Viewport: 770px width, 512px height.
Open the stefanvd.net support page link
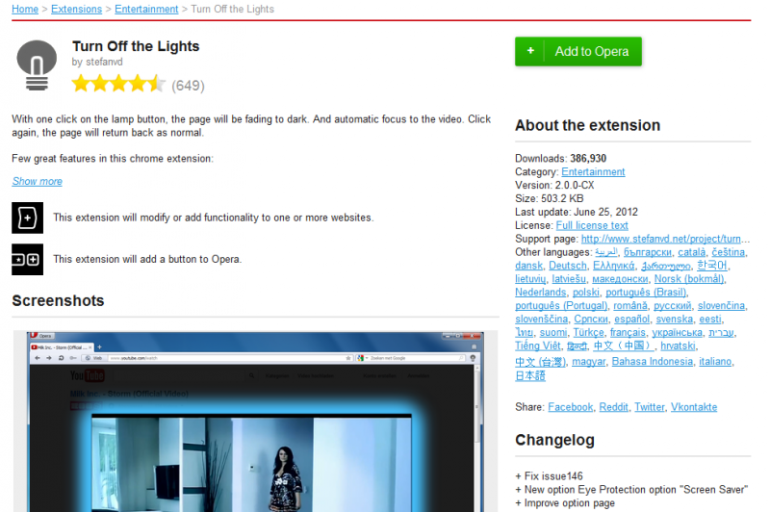pyautogui.click(x=665, y=239)
